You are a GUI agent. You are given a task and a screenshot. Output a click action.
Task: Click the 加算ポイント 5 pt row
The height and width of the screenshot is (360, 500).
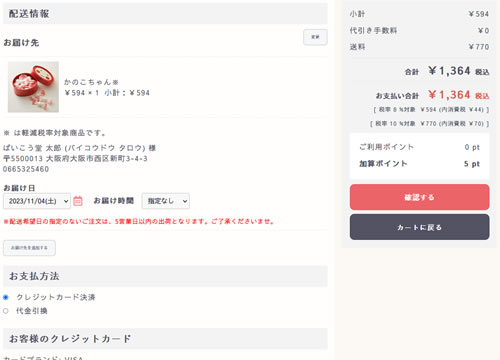click(419, 164)
